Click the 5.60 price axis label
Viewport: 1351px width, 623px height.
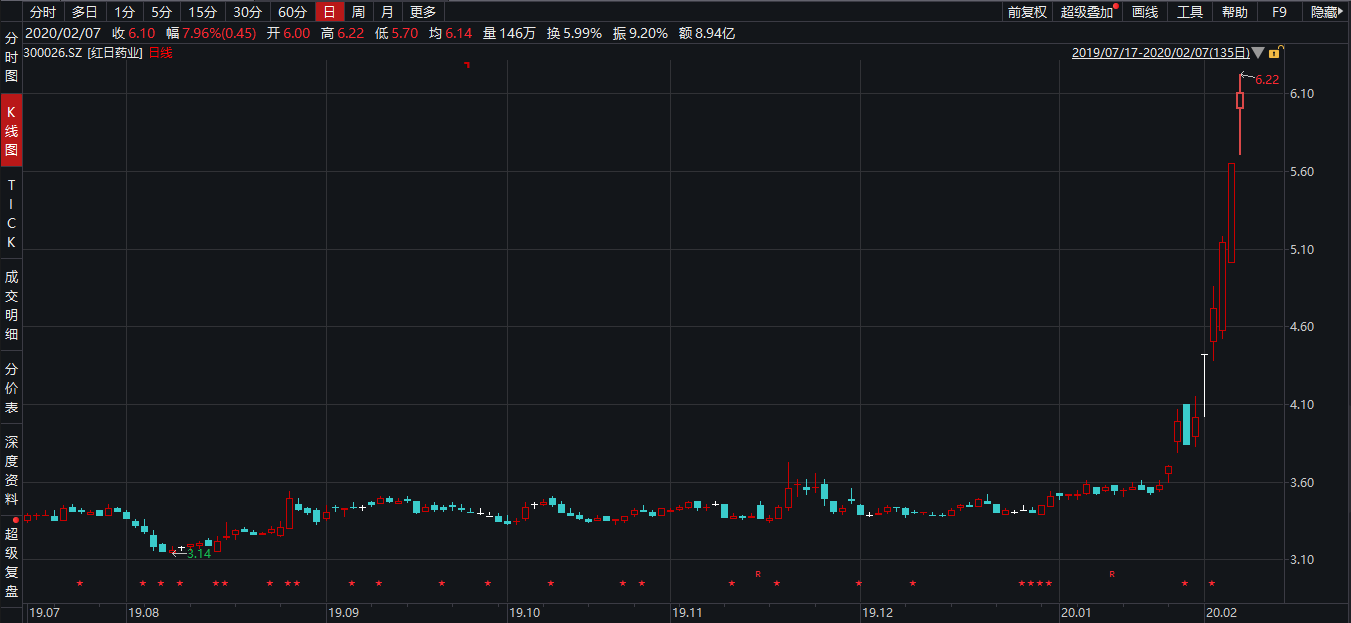[x=1302, y=172]
